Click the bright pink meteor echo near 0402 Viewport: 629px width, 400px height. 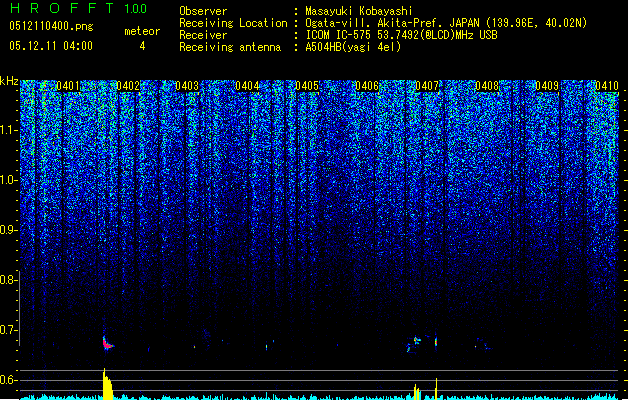click(107, 343)
